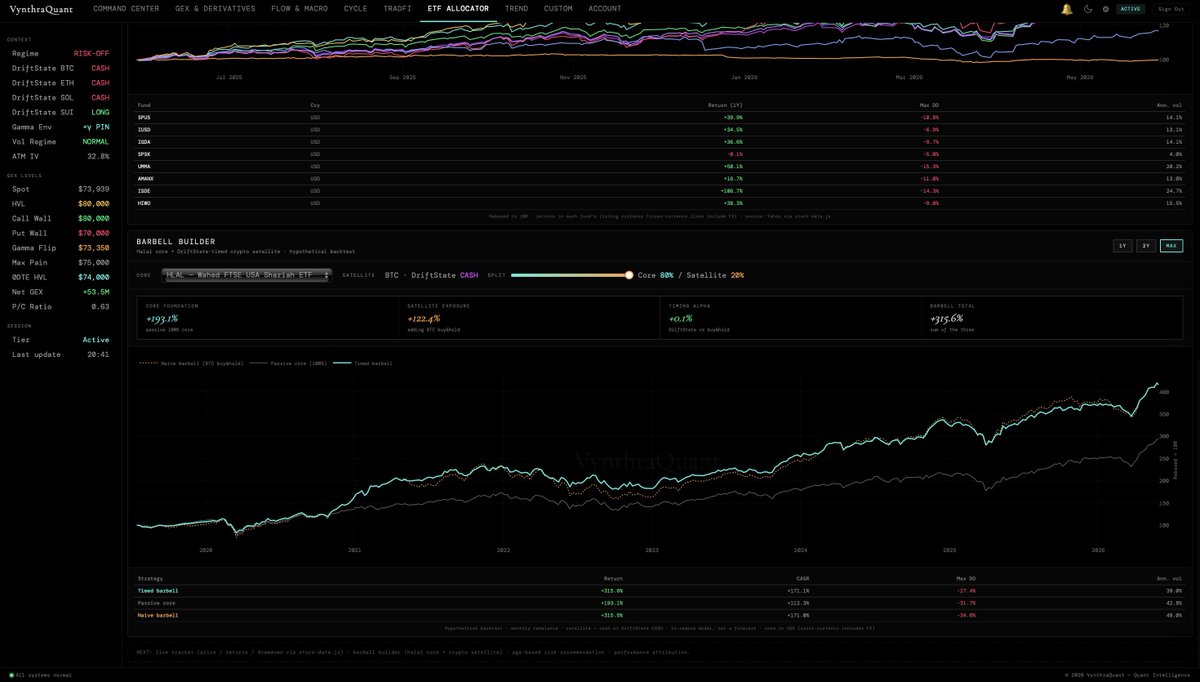Screen dimensions: 1200x682
Task: Select the ETF Allocator tab
Action: point(458,8)
